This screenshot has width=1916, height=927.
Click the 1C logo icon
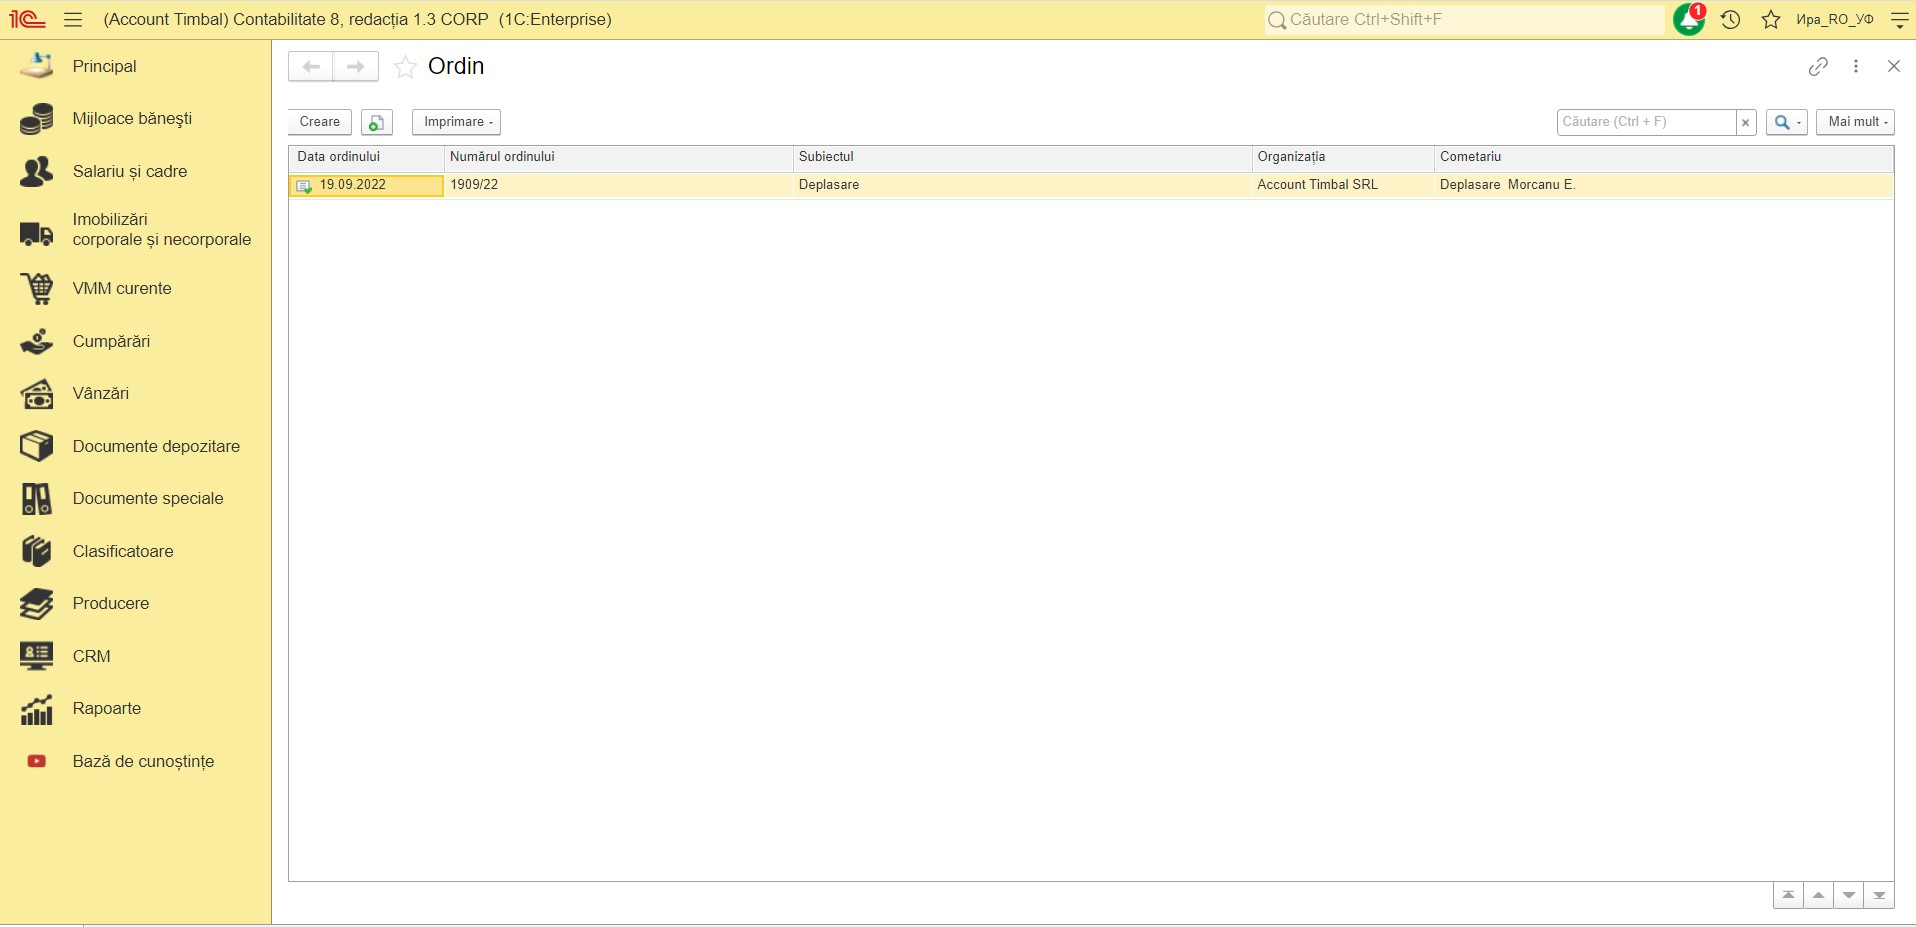[x=28, y=20]
